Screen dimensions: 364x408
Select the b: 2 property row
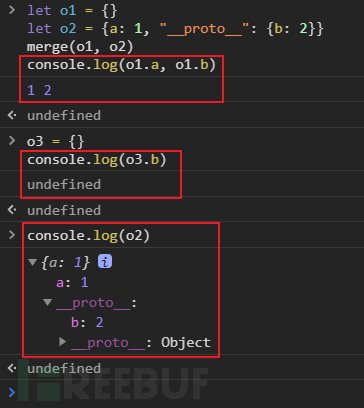[87, 322]
